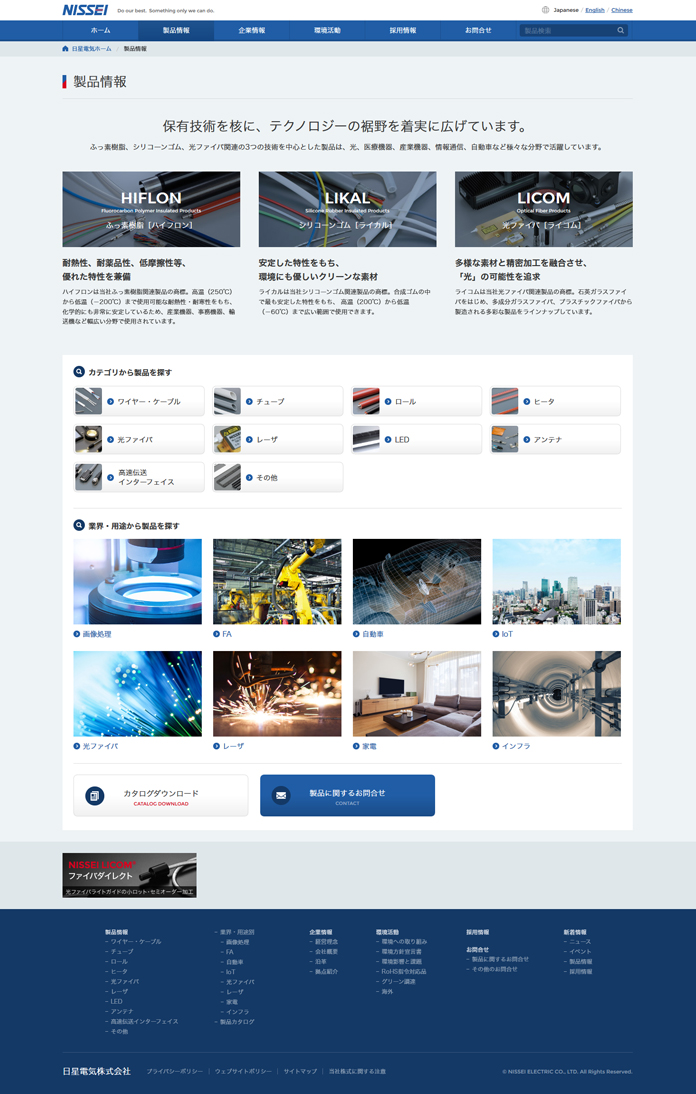Click footer link 環境への取り組み
The width and height of the screenshot is (696, 1094).
click(x=402, y=942)
